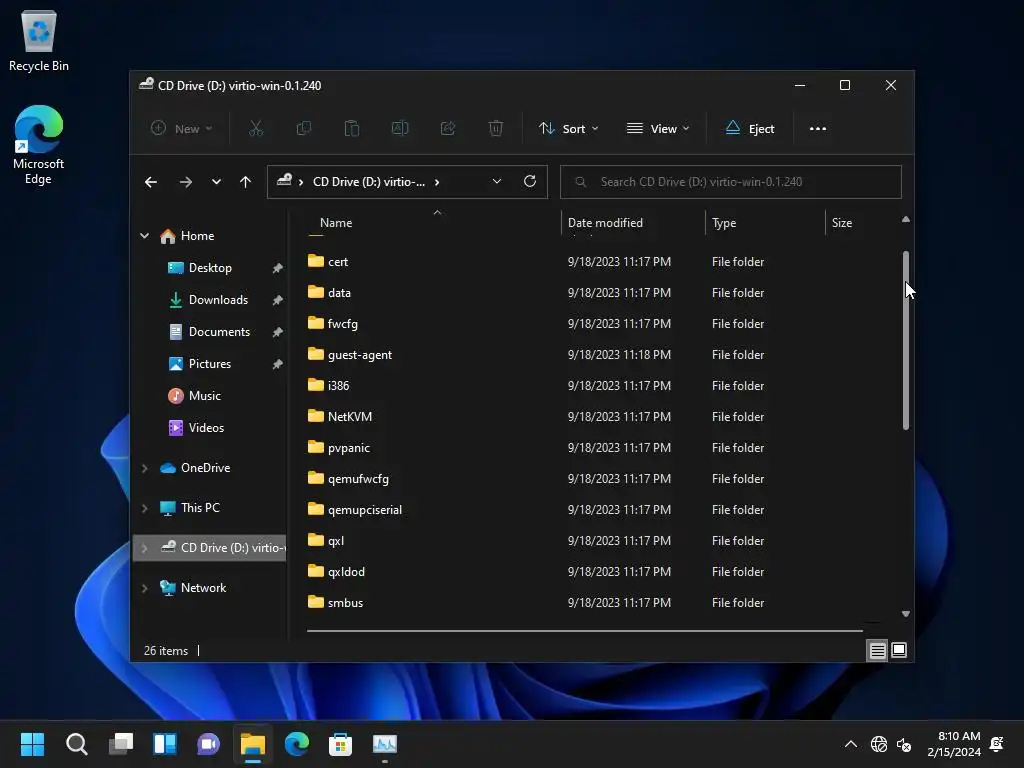Select the qxldod folder
The height and width of the screenshot is (768, 1024).
point(346,572)
